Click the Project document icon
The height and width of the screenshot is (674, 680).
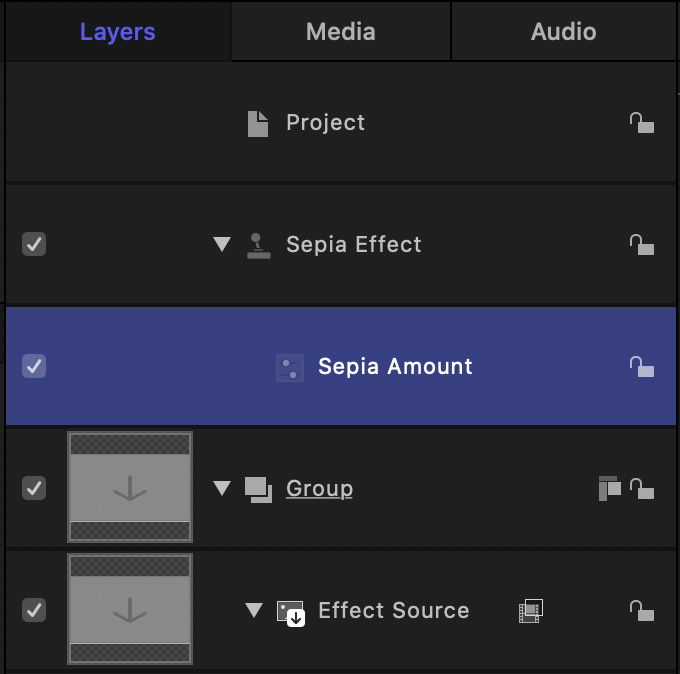tap(258, 123)
